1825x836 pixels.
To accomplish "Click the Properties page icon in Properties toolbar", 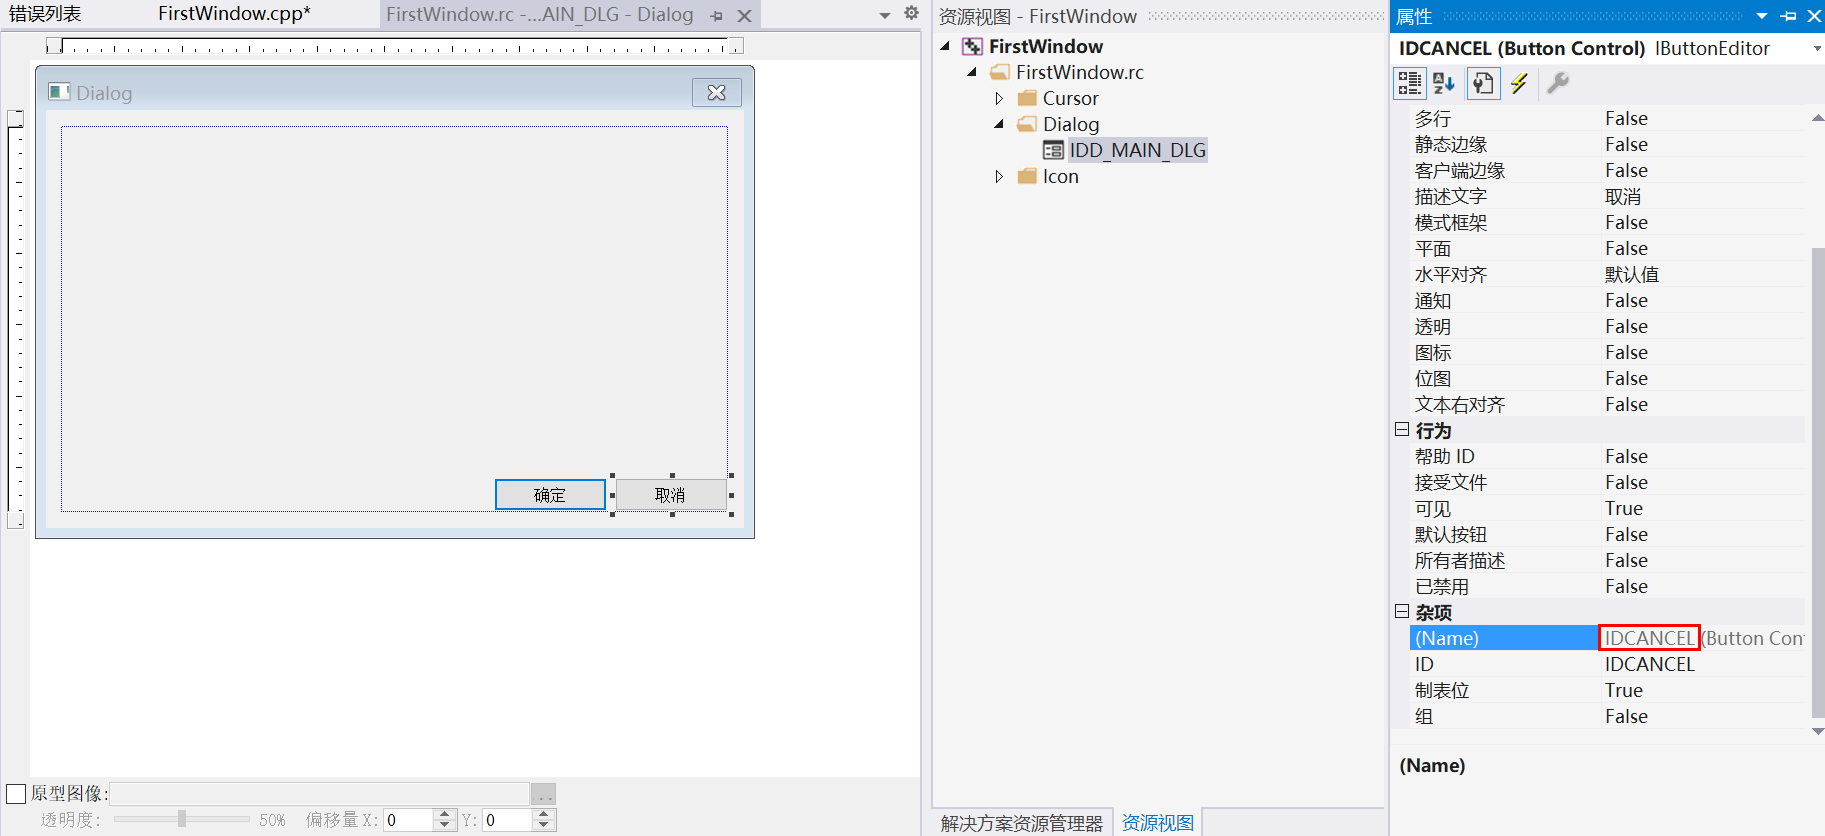I will (1484, 83).
